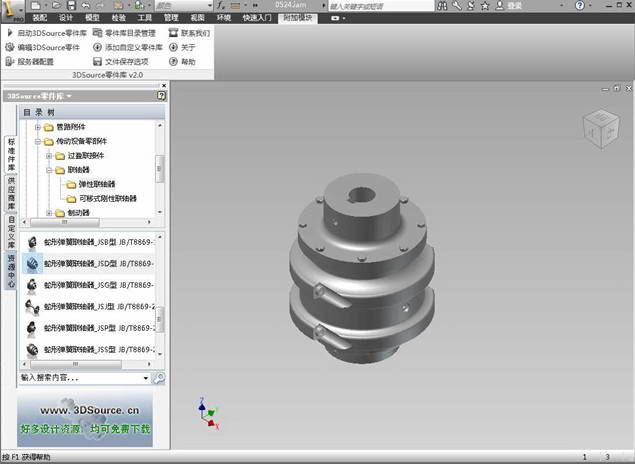The image size is (635, 464).
Task: Select the 标准件库 side tab
Action: 11,155
